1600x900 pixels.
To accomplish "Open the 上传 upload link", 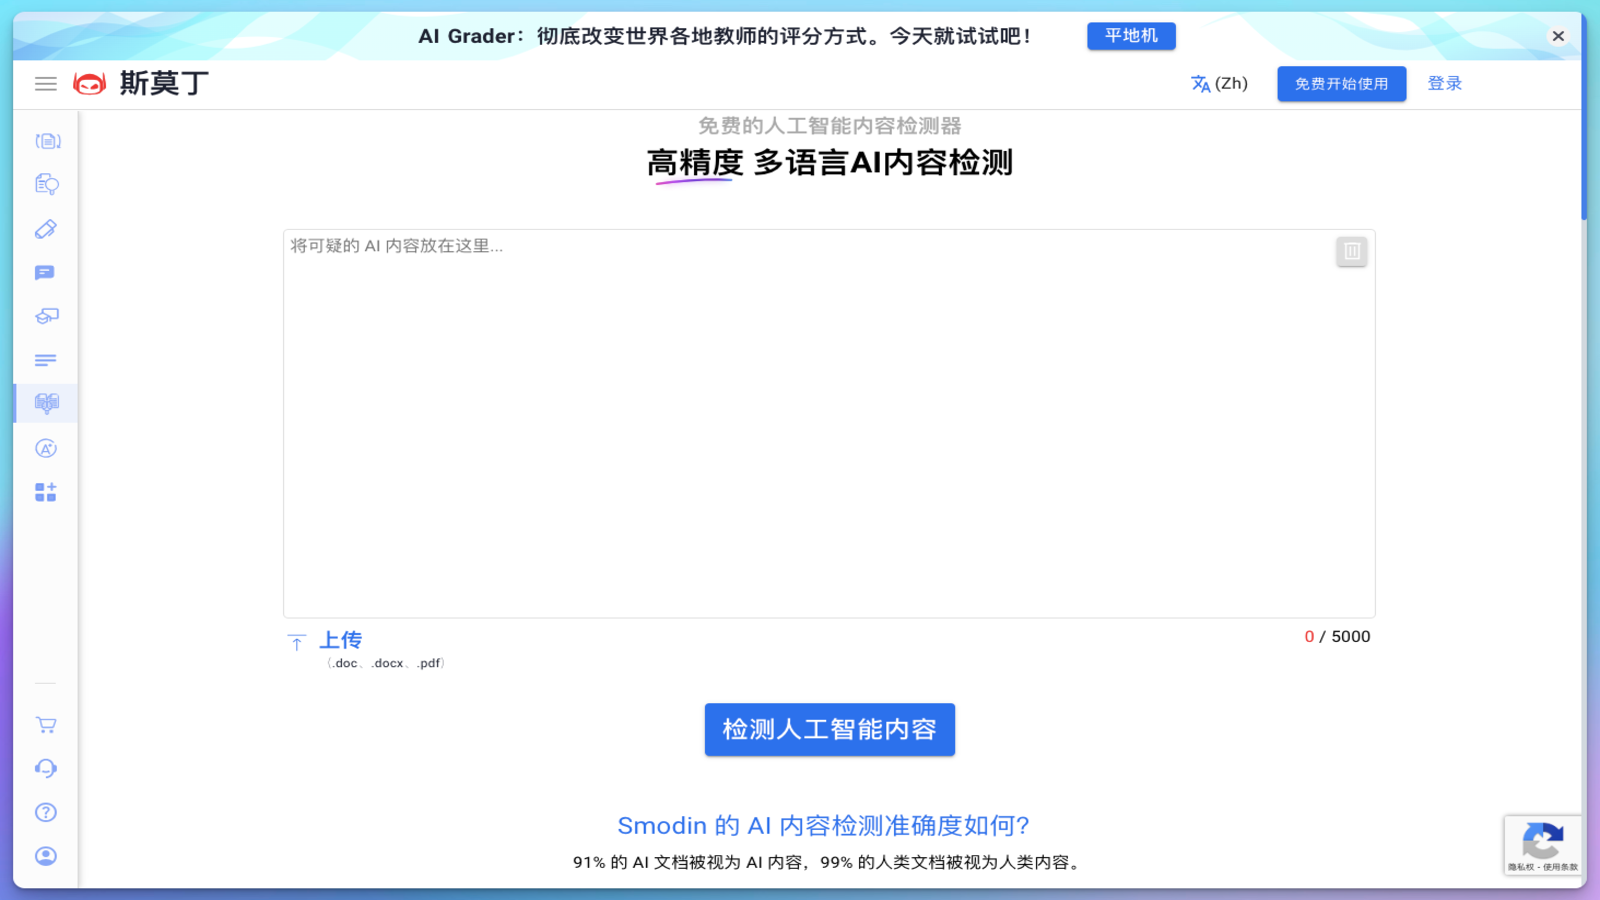I will pyautogui.click(x=341, y=640).
